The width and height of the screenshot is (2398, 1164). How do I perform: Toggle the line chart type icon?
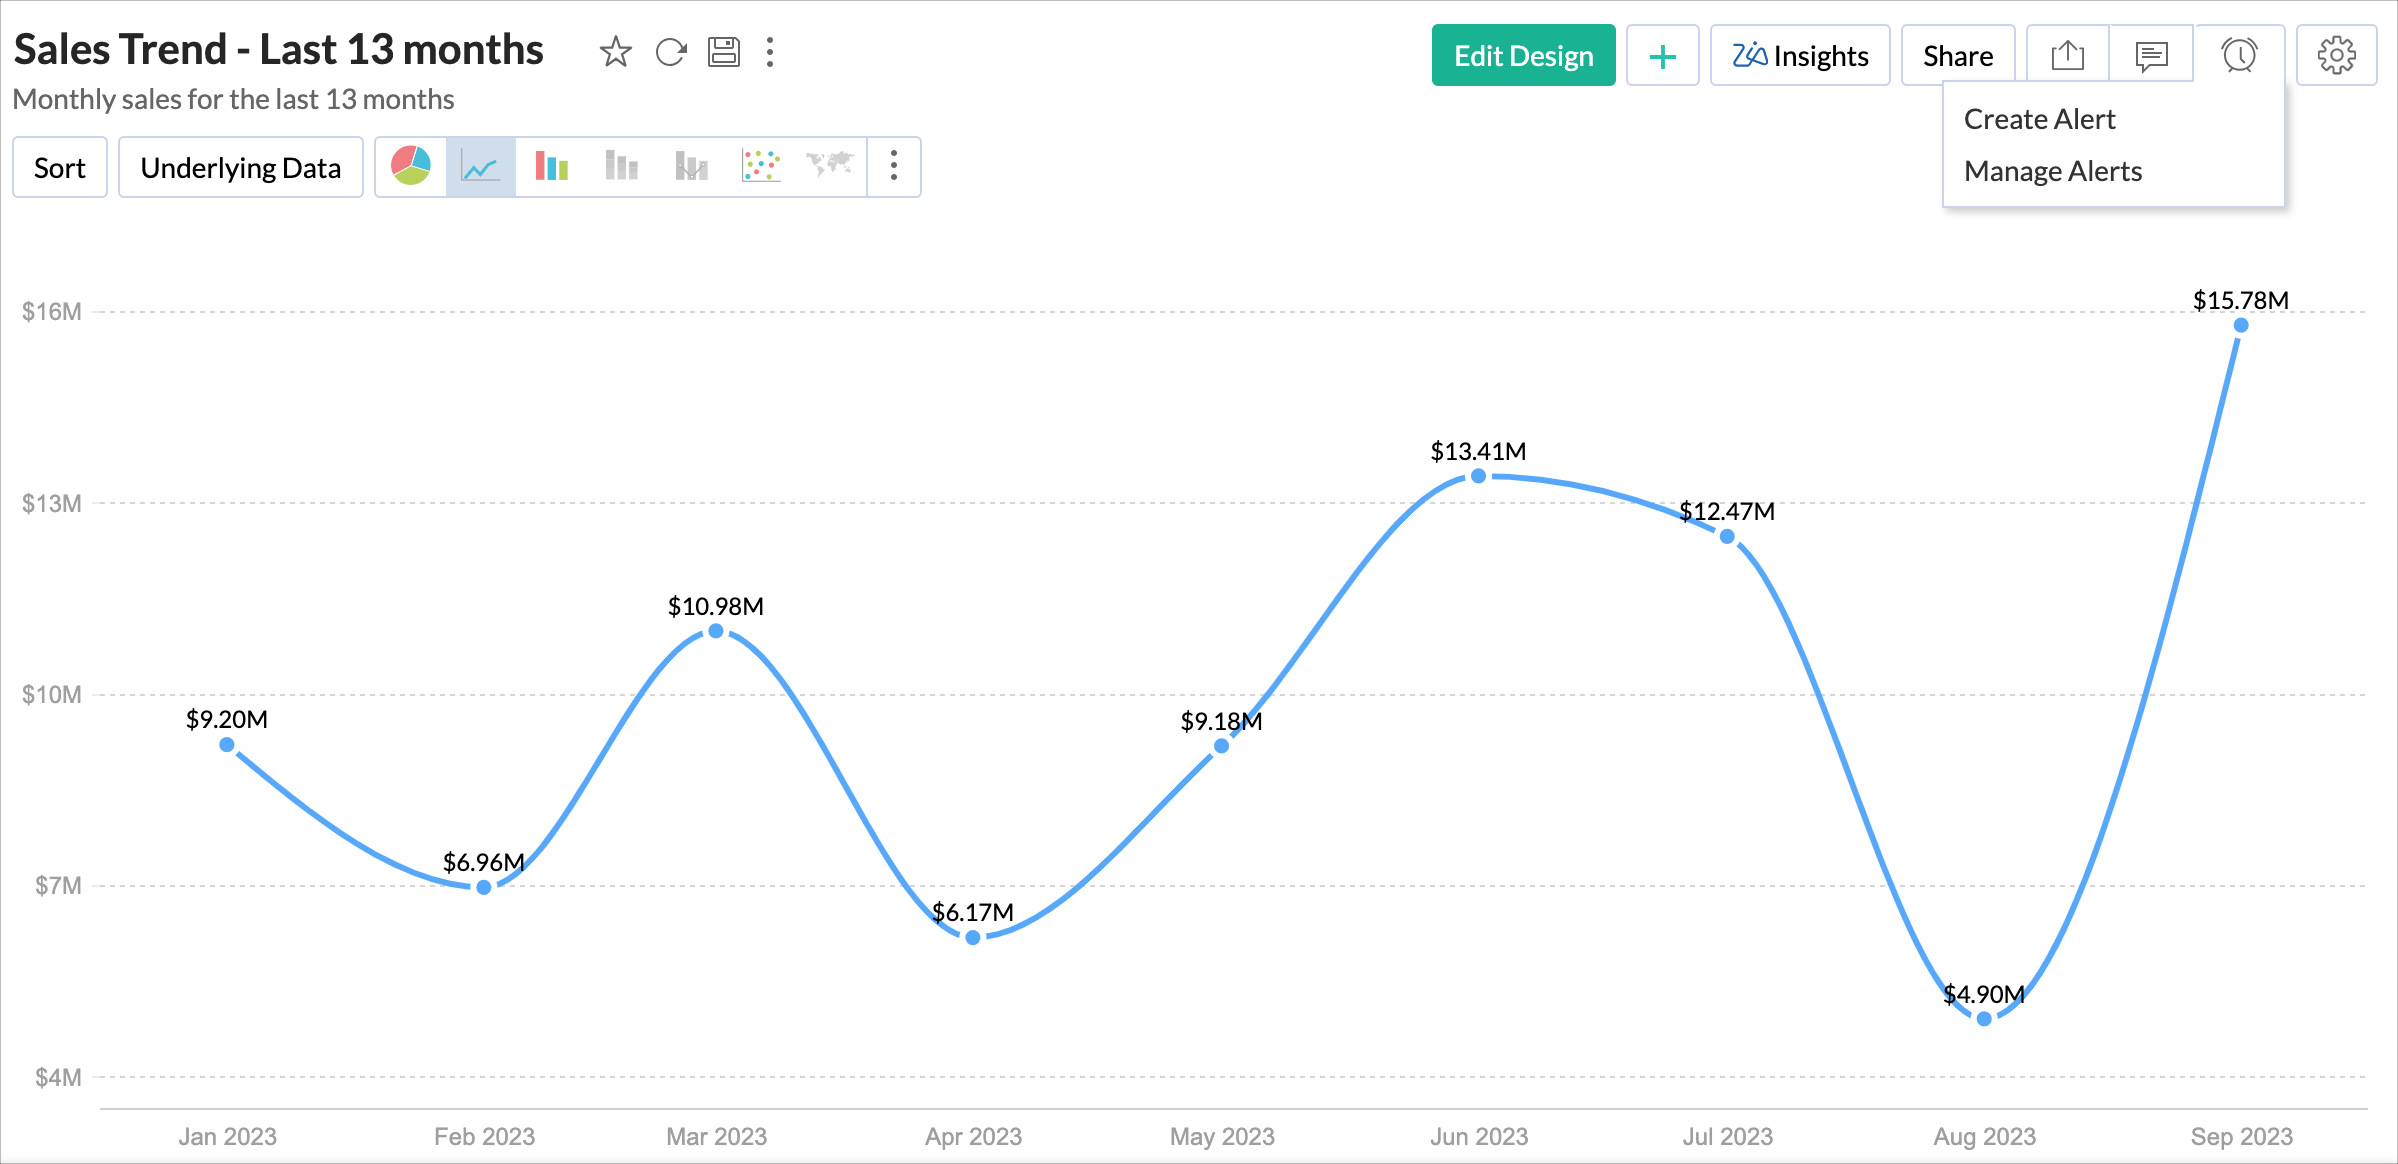click(481, 166)
